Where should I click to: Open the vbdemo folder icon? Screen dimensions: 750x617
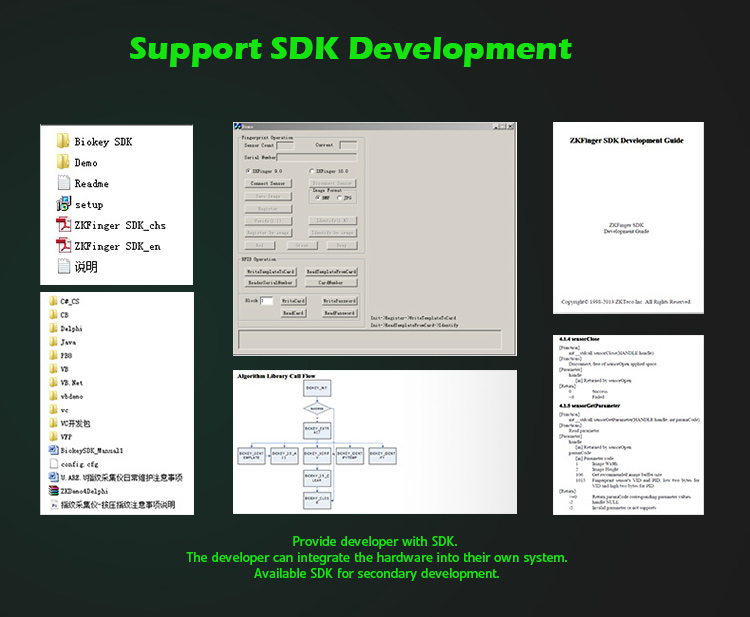click(x=54, y=396)
